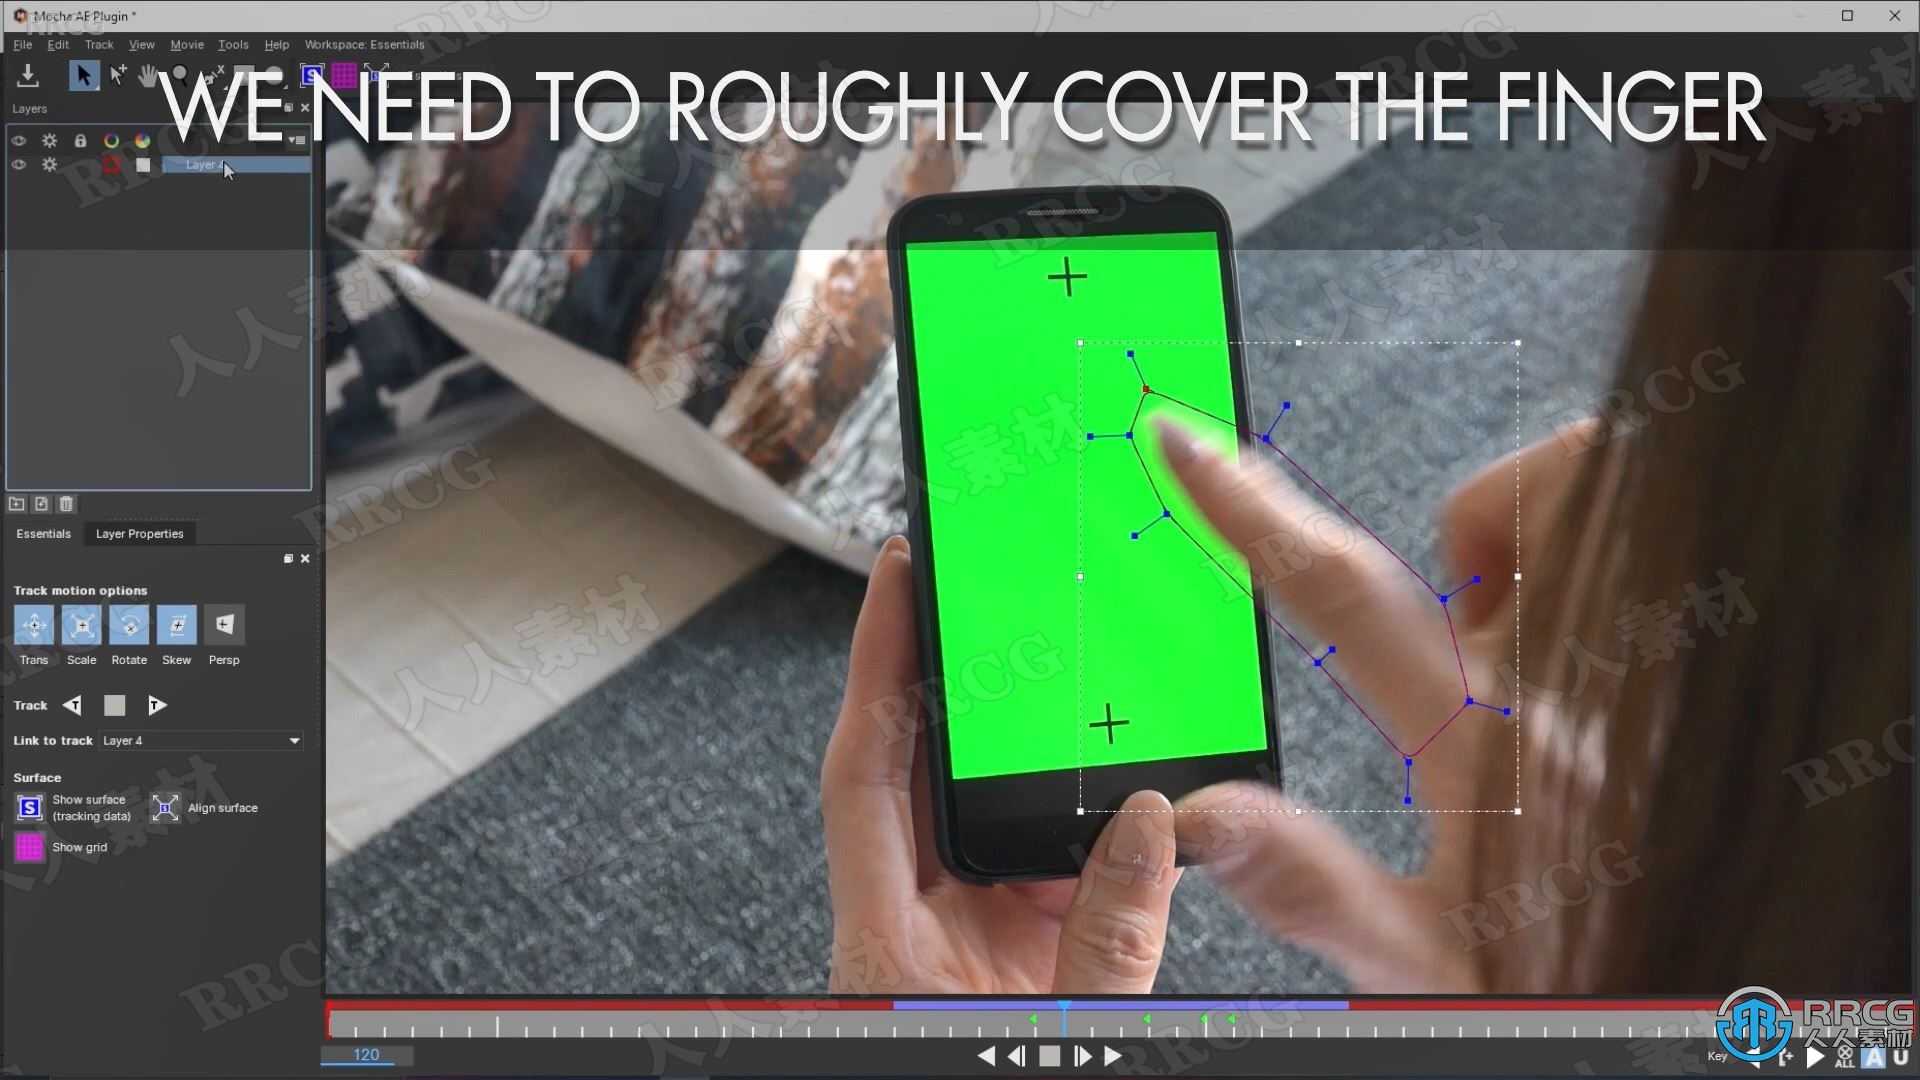Click the rewind track button

(x=73, y=704)
